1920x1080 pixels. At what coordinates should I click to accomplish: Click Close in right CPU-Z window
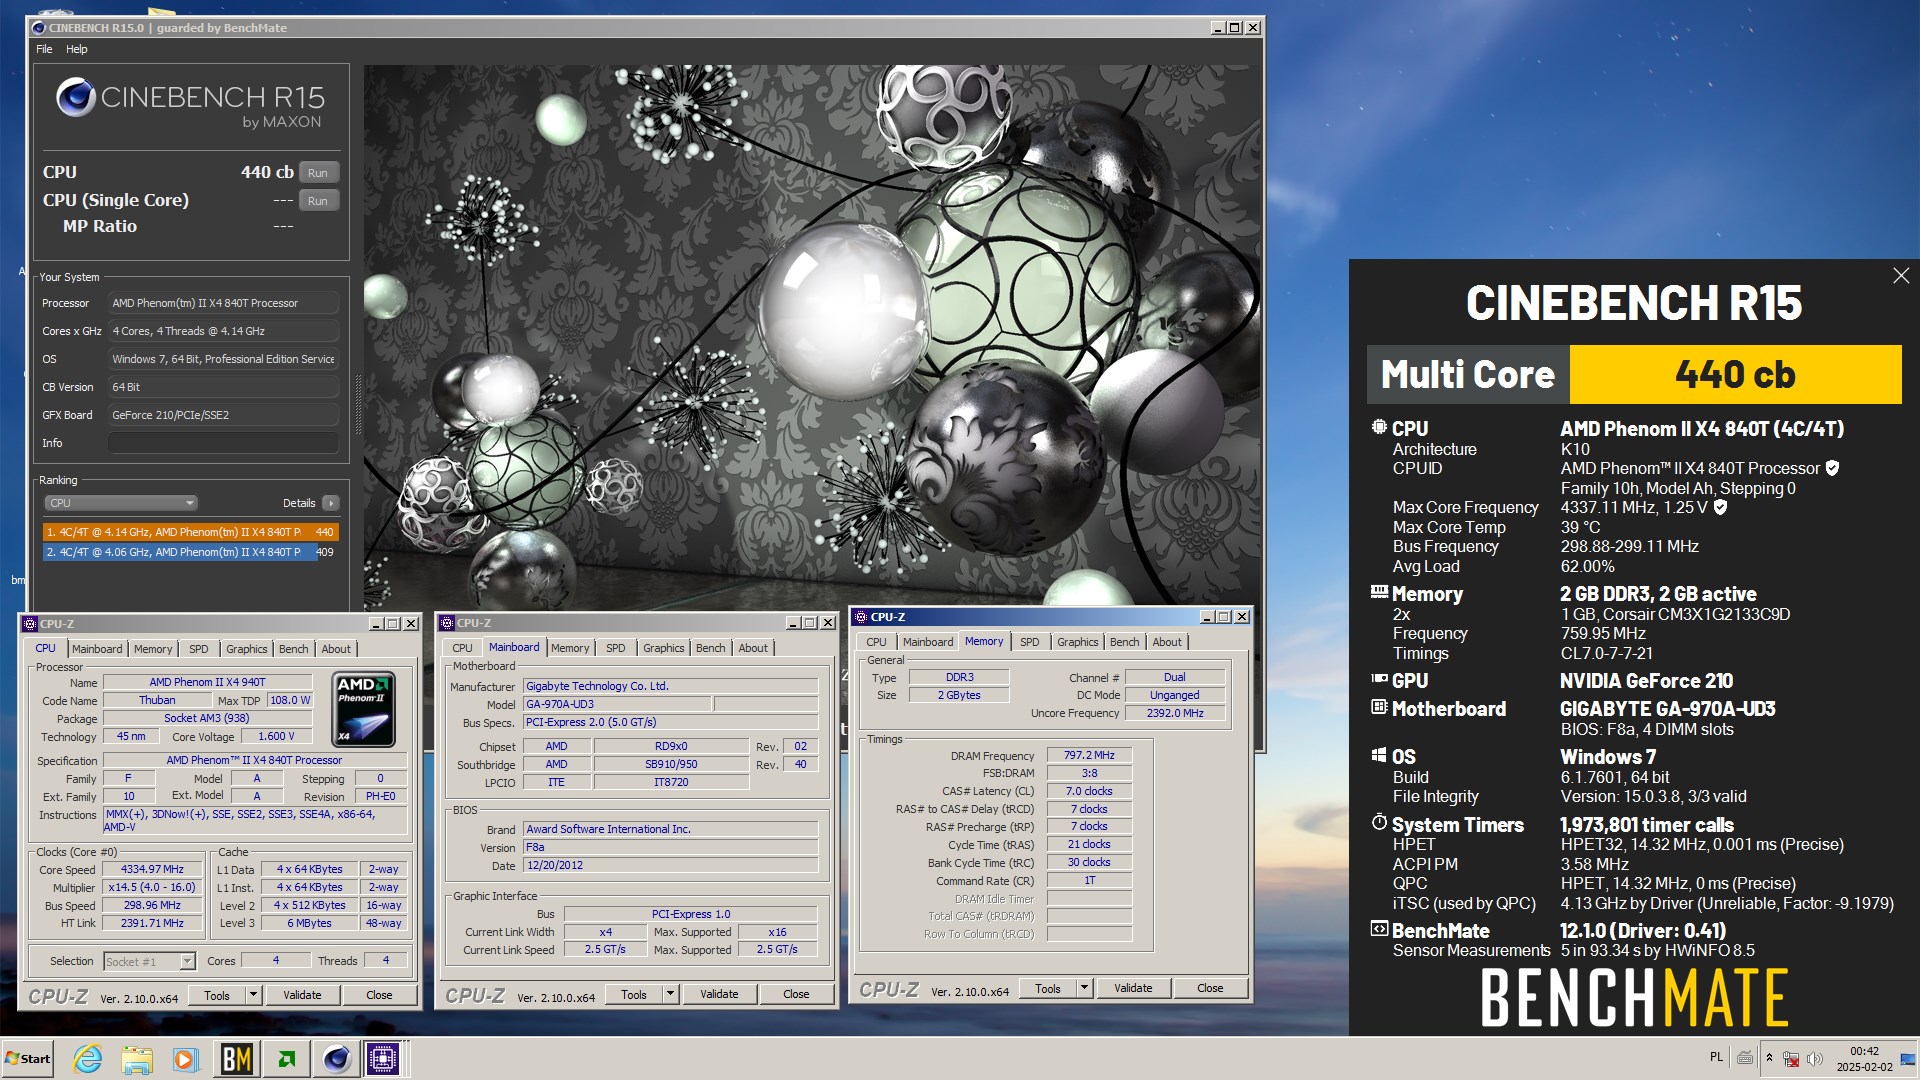[x=1210, y=988]
